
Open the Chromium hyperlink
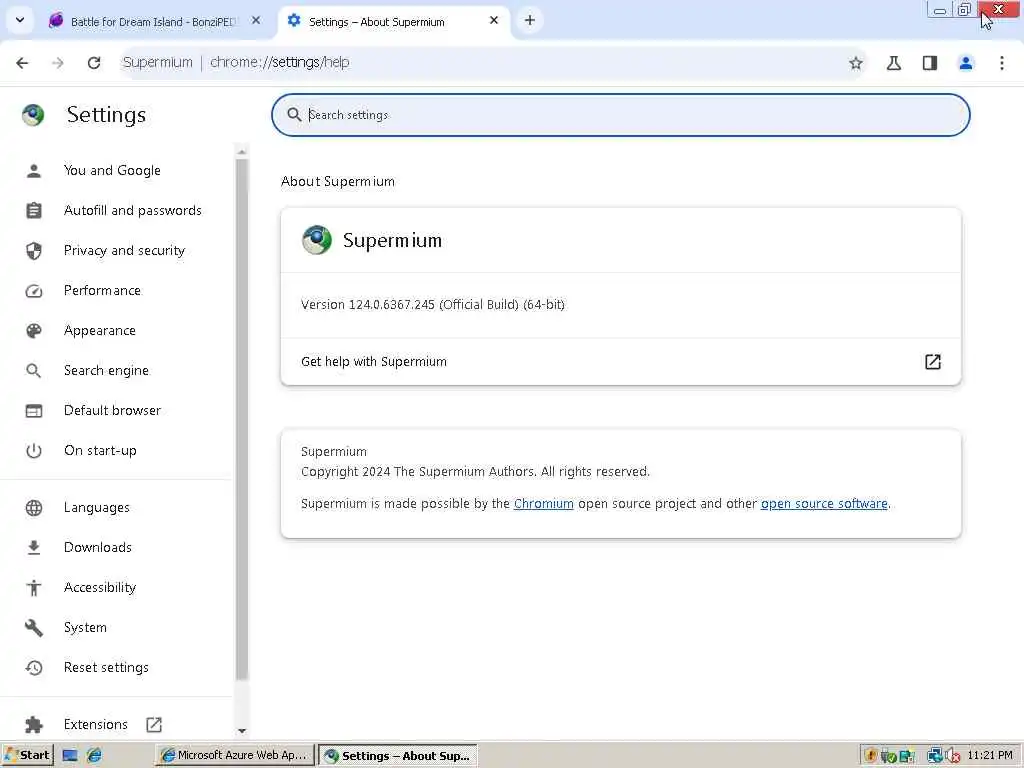(x=543, y=504)
